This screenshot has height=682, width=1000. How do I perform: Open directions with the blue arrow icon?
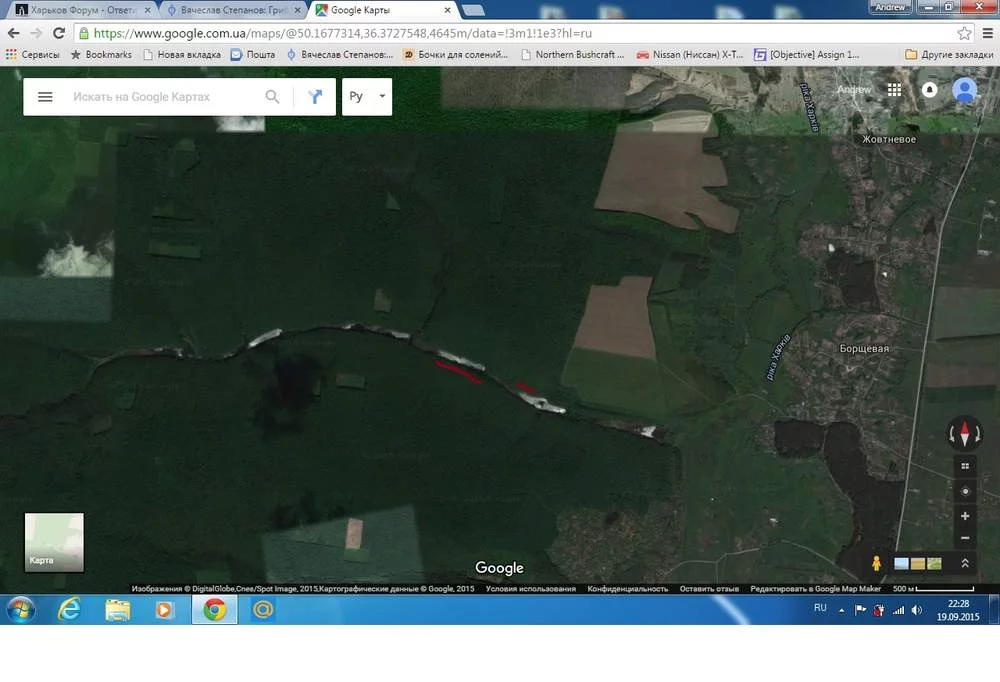click(315, 96)
